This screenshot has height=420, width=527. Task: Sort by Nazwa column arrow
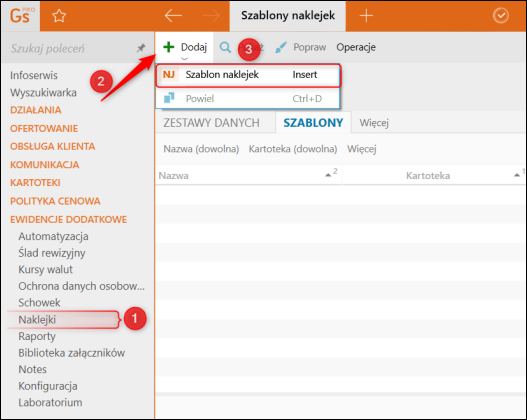coord(328,175)
